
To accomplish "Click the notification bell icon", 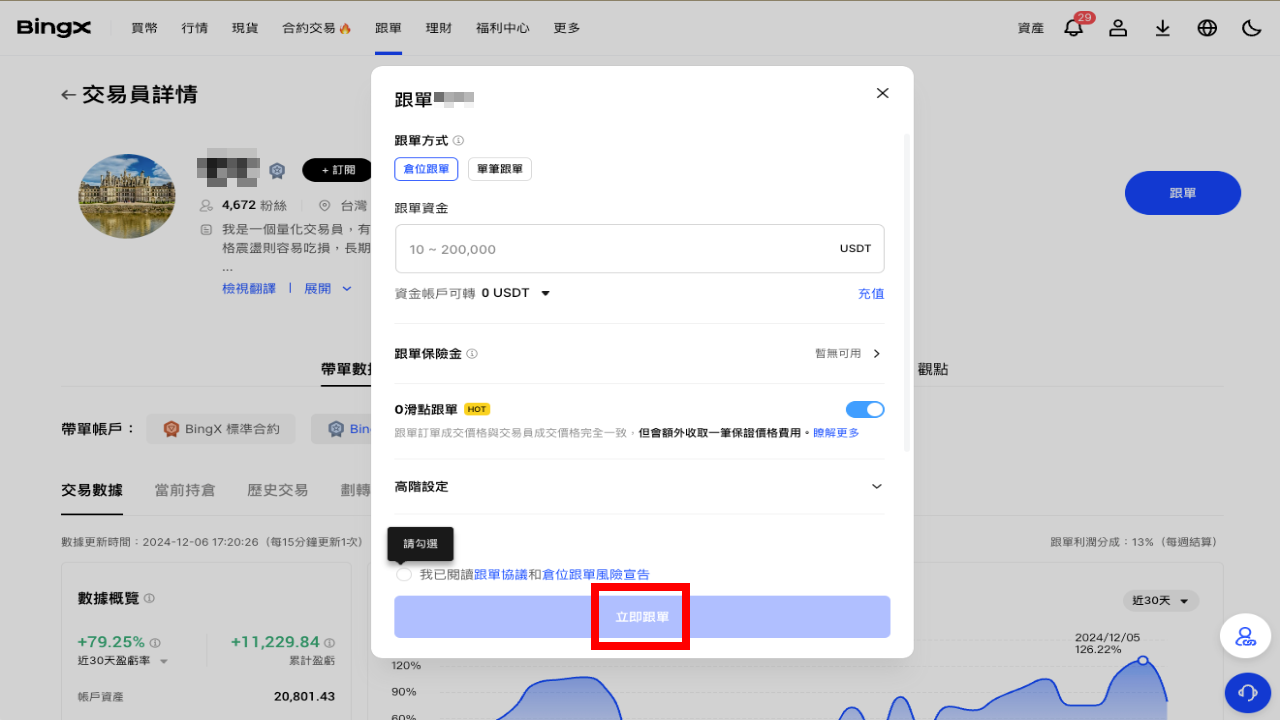I will click(1073, 28).
